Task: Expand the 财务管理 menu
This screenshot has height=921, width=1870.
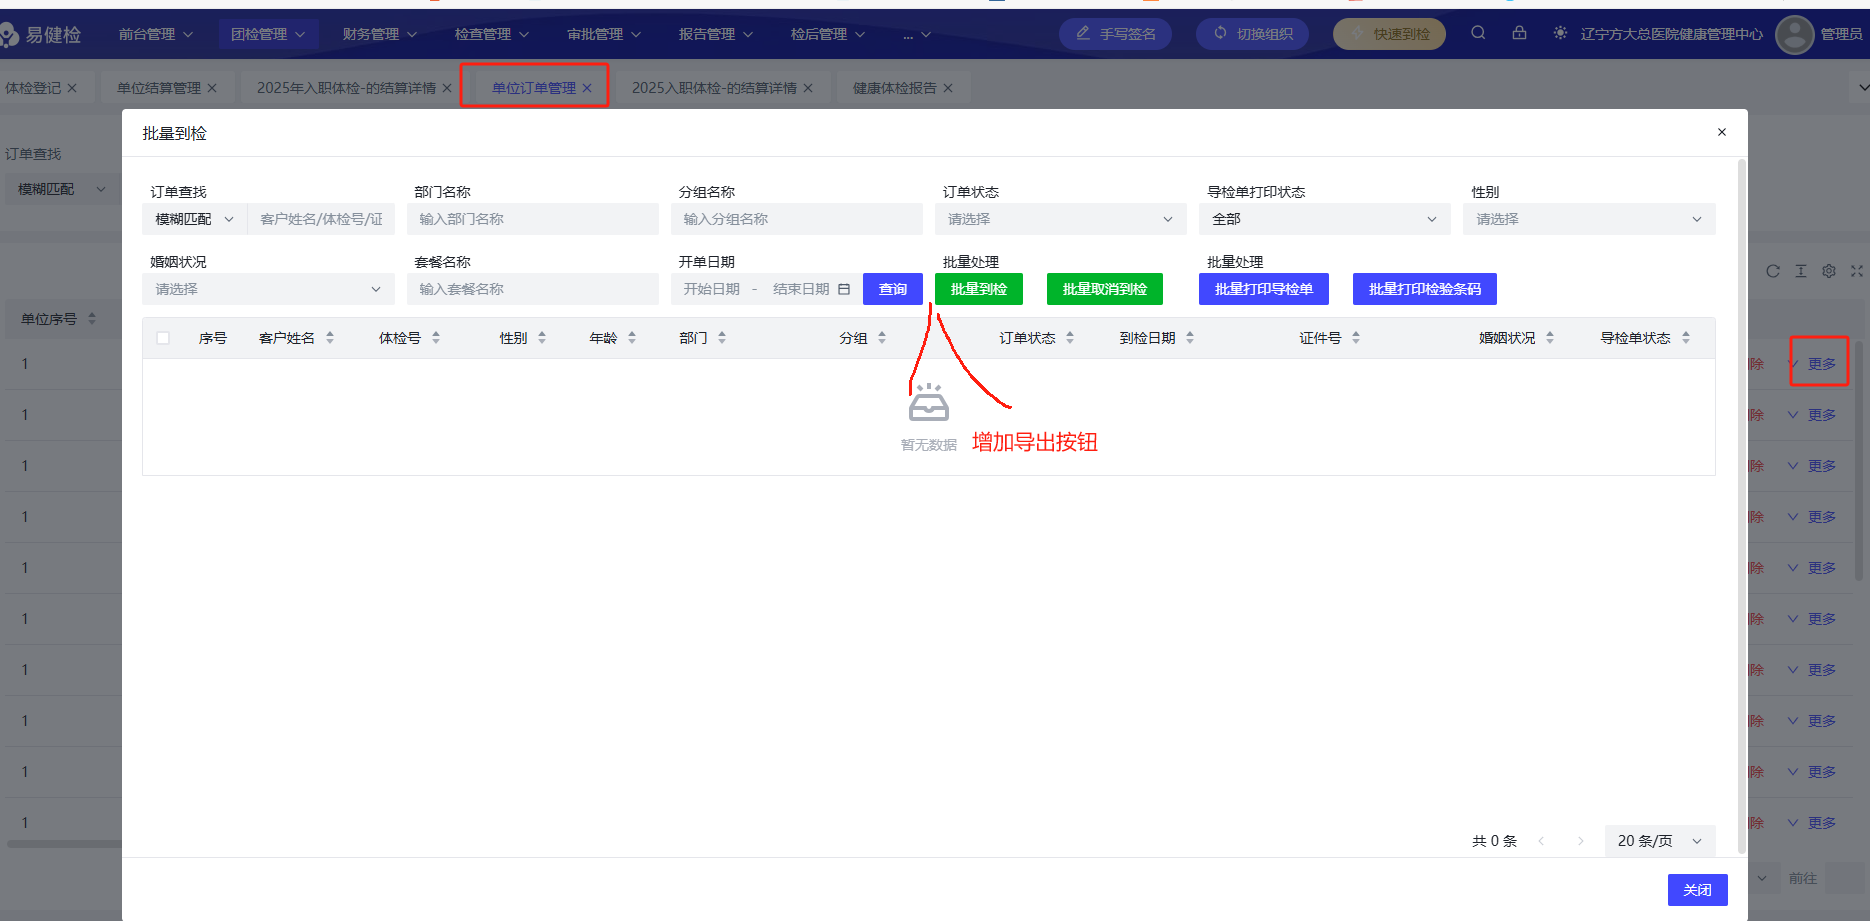Action: pyautogui.click(x=379, y=34)
